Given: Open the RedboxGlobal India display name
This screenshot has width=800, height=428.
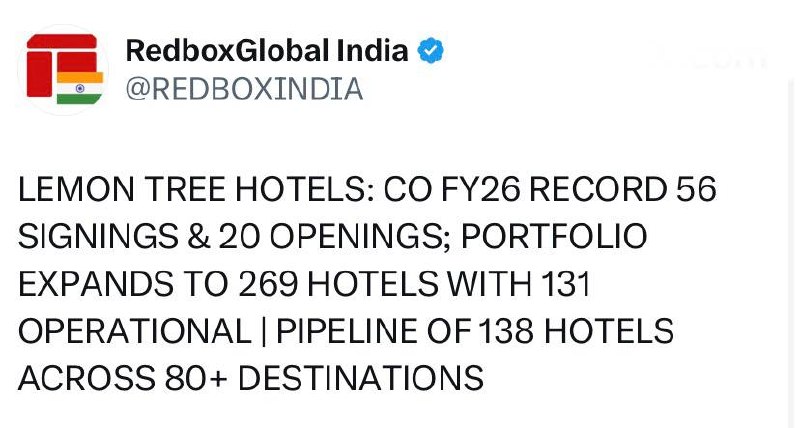Looking at the screenshot, I should 267,51.
